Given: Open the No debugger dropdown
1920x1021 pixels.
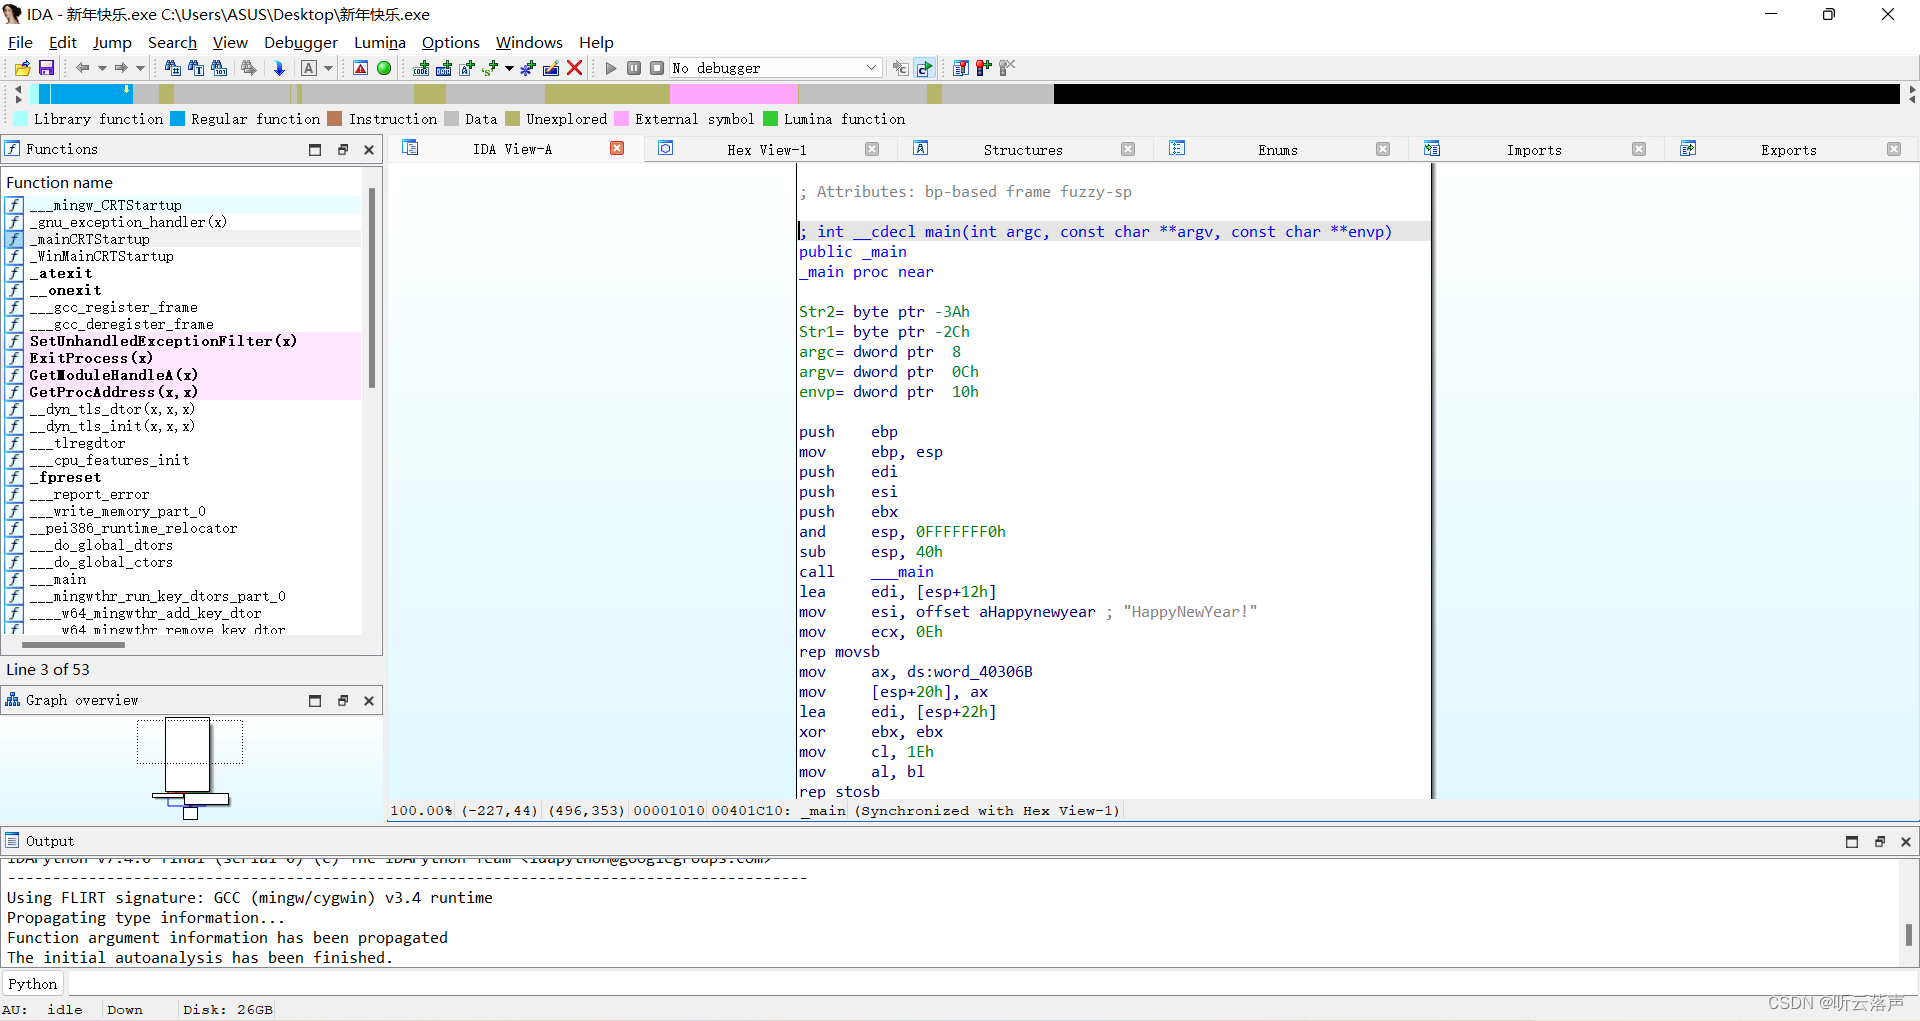Looking at the screenshot, I should tap(775, 67).
